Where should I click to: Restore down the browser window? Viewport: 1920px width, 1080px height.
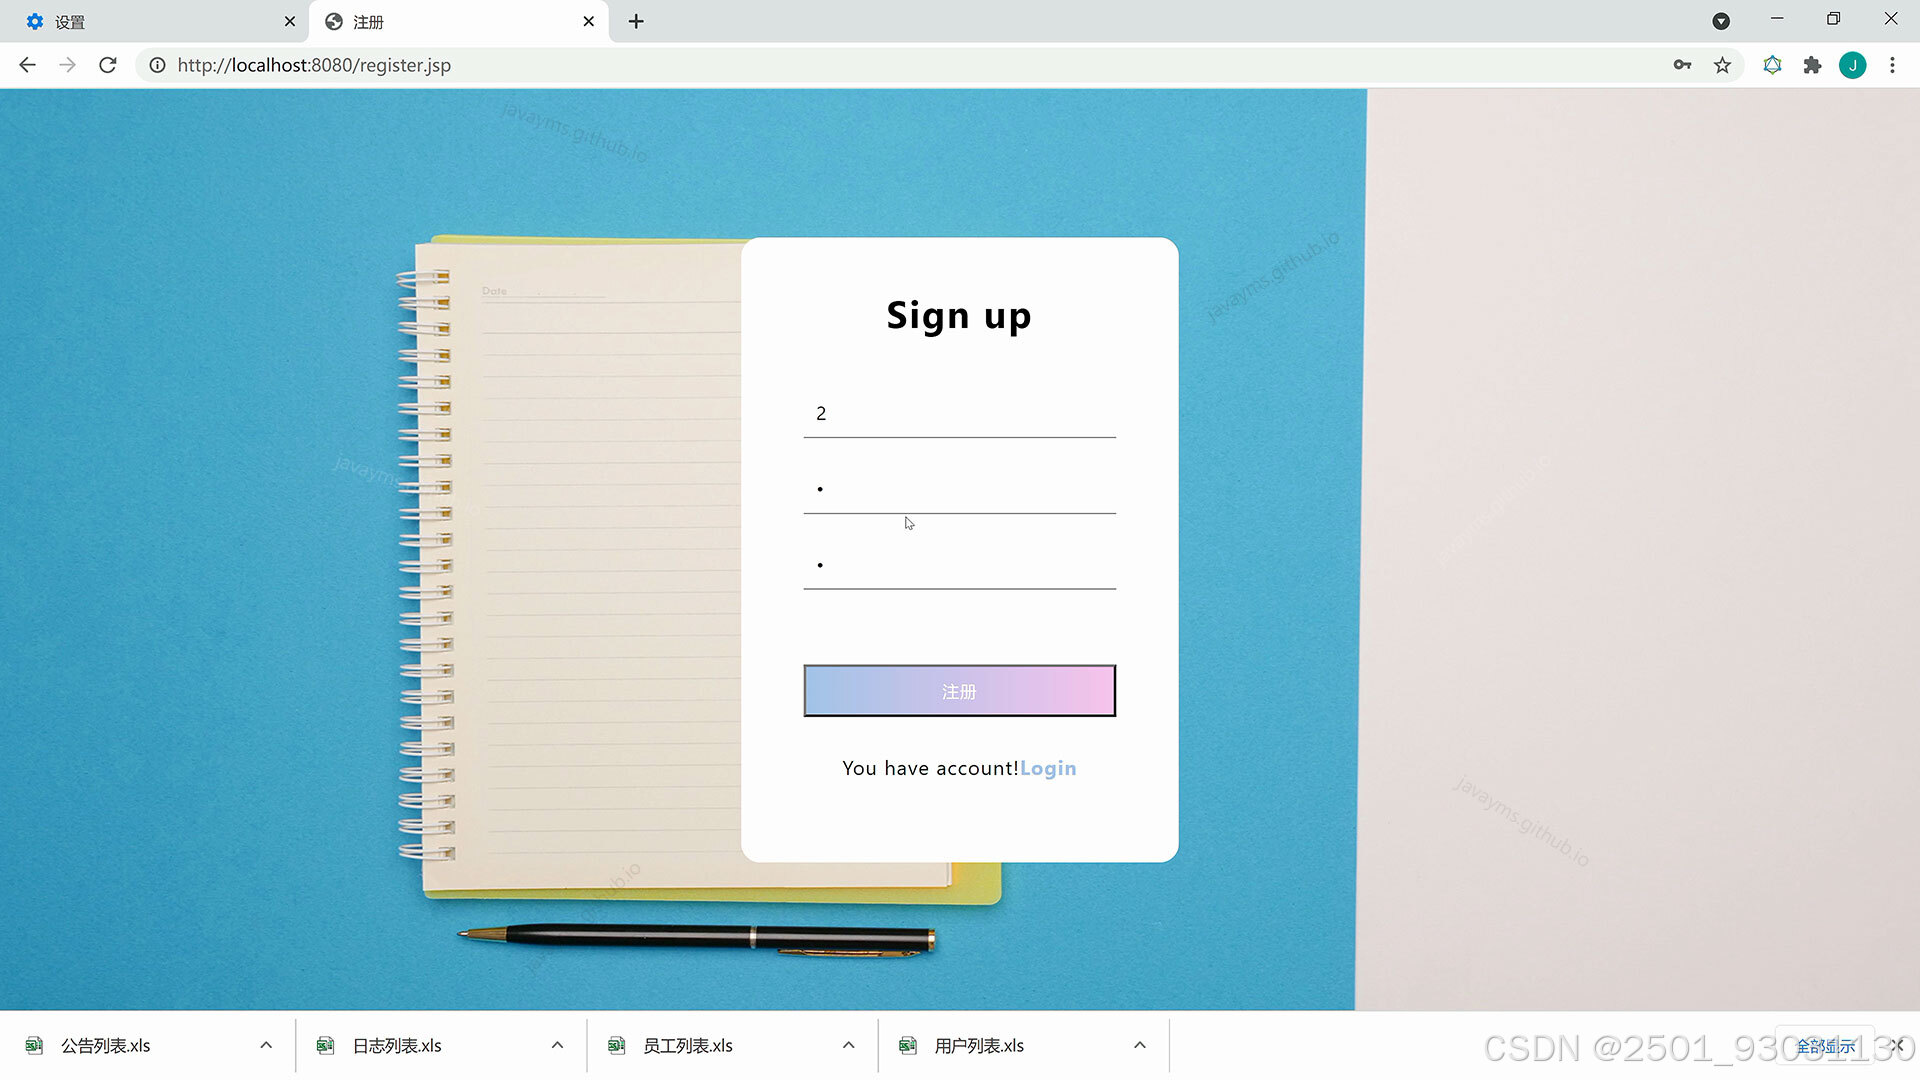1833,18
